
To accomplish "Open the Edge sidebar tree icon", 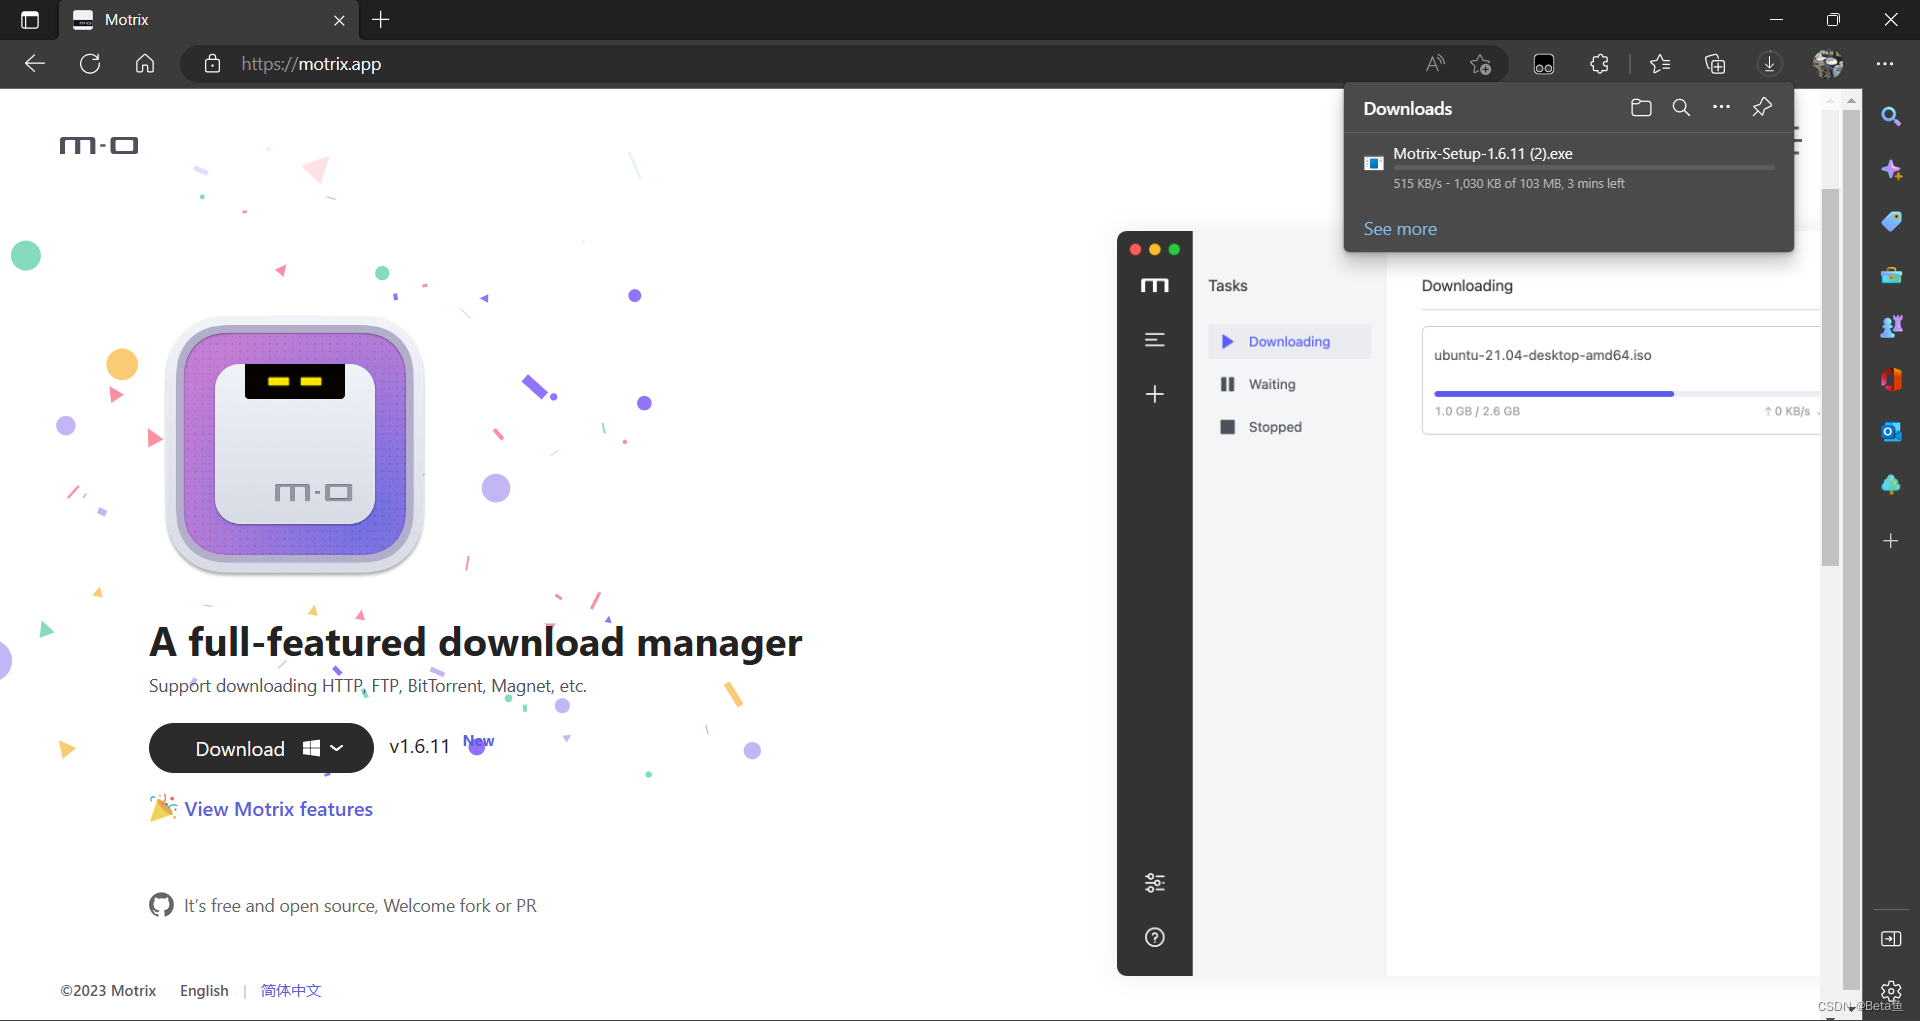I will [1891, 484].
